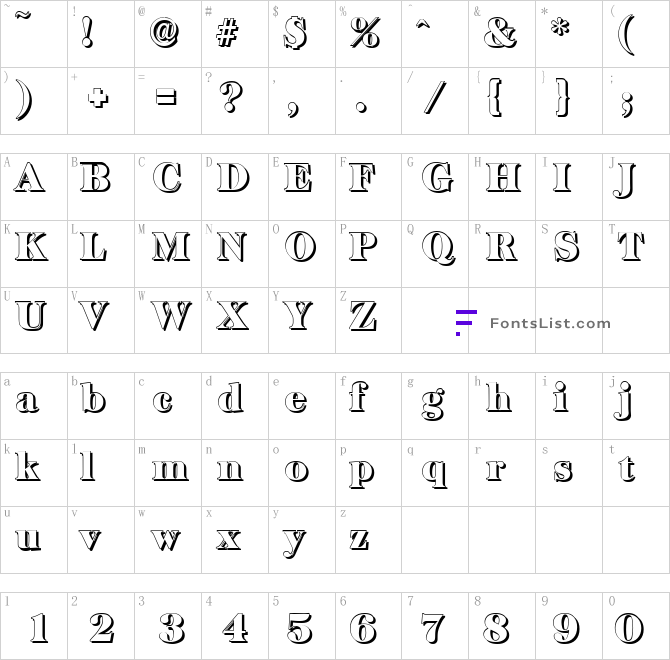Select the plus sign glyph
The width and height of the screenshot is (670, 660).
coord(98,98)
